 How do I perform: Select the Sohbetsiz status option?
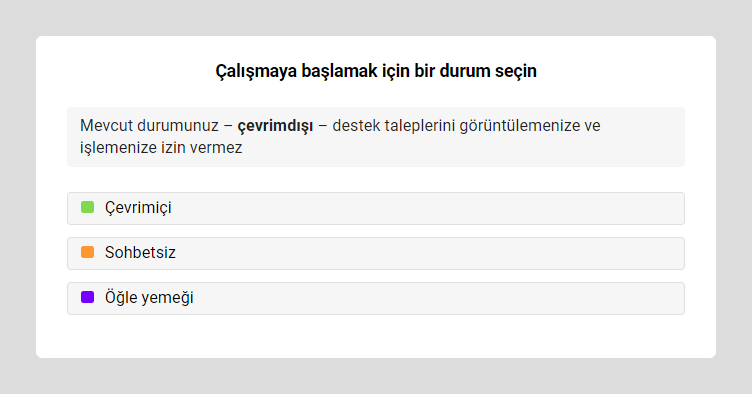pos(376,254)
